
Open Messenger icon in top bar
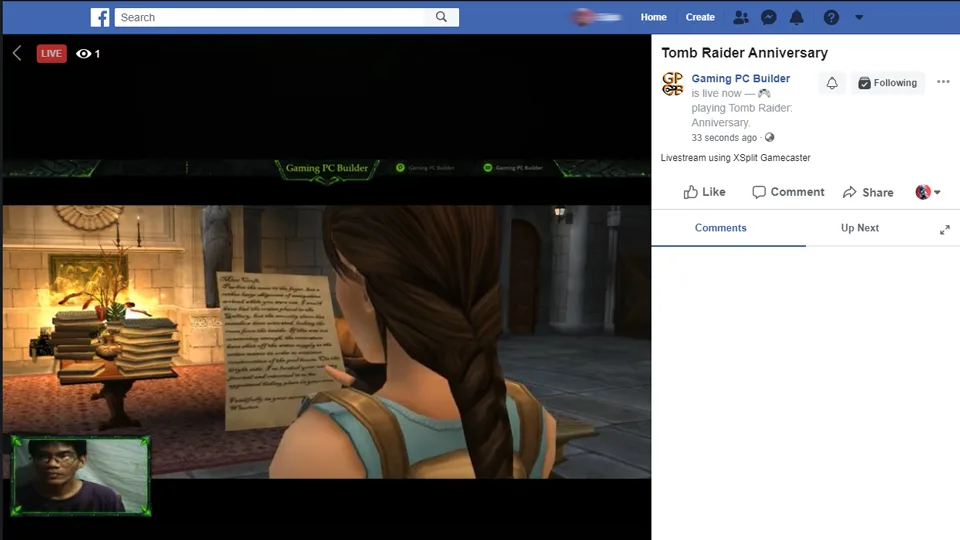(768, 17)
